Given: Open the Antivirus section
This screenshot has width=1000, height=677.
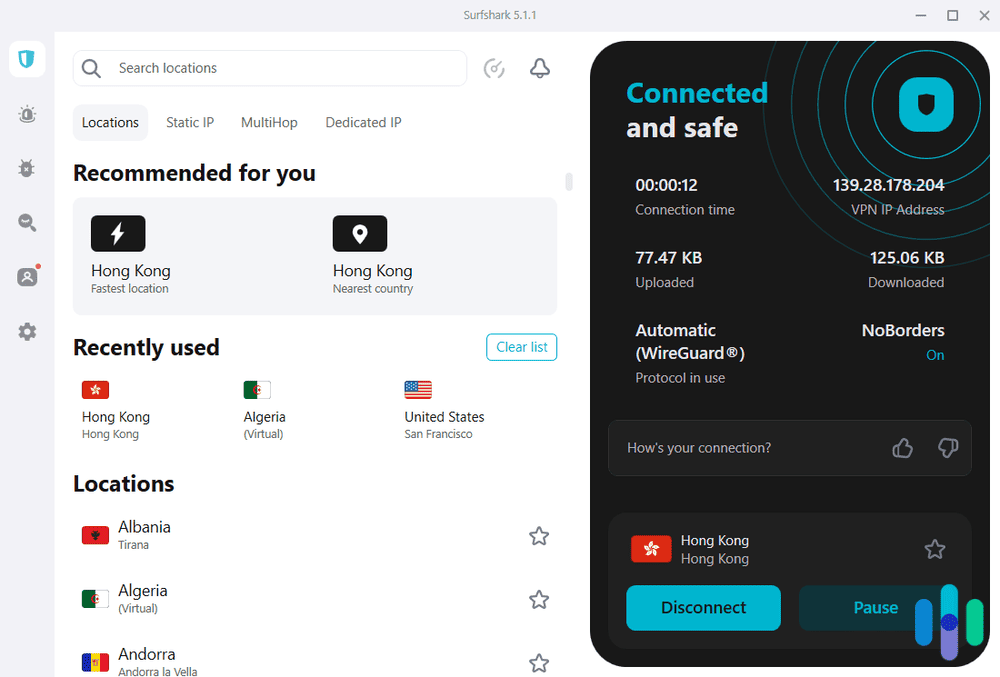Looking at the screenshot, I should click(x=26, y=168).
